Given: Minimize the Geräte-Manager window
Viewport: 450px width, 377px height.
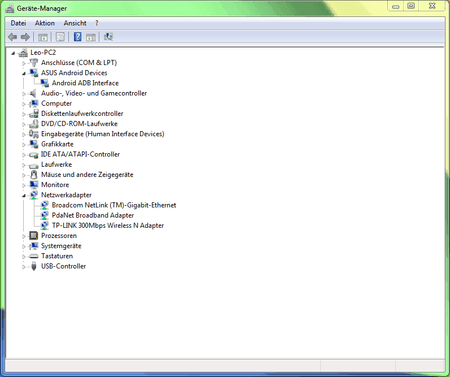Looking at the screenshot, I should tap(396, 6).
